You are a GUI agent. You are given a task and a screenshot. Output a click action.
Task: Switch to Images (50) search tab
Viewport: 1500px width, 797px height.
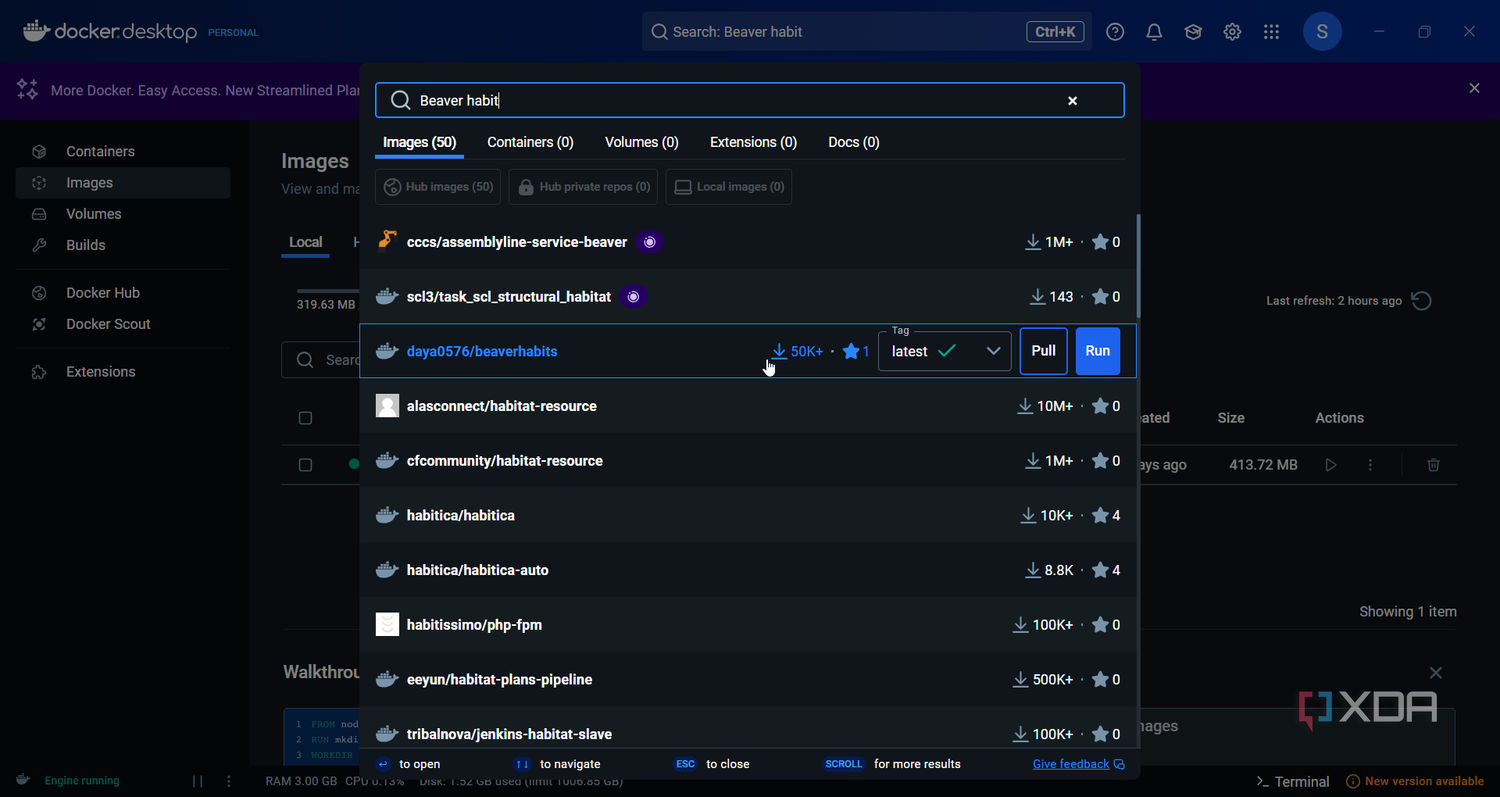tap(420, 142)
